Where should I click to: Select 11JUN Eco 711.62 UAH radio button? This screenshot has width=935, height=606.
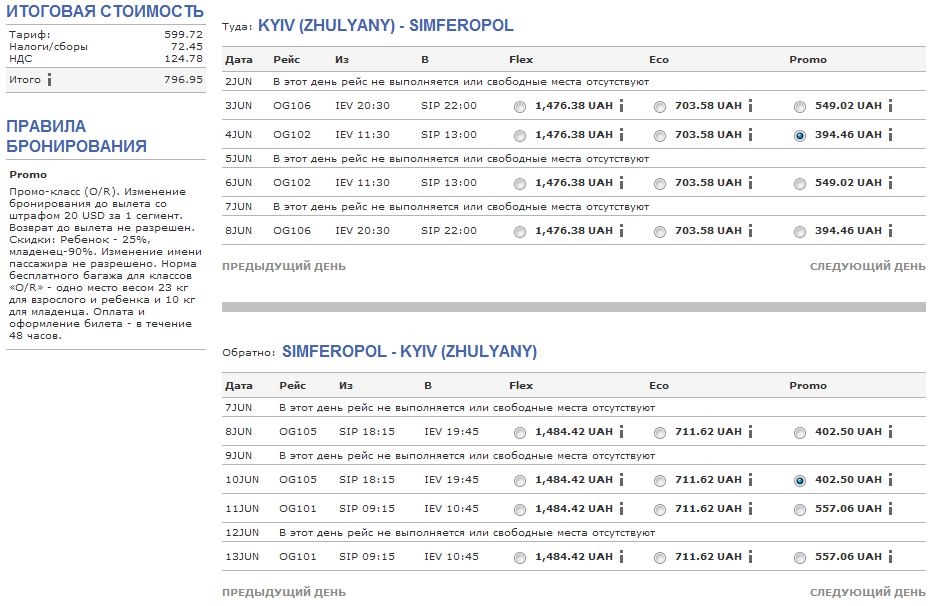(660, 510)
